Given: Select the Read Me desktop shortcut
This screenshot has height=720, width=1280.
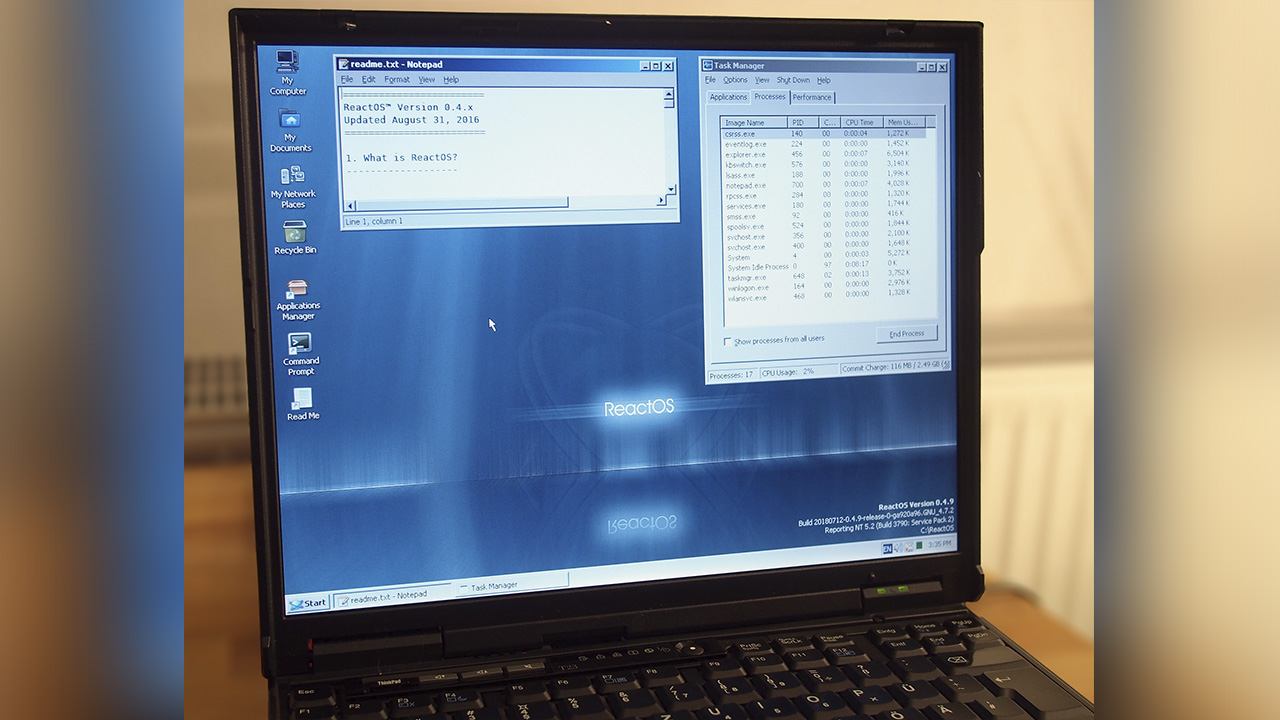Looking at the screenshot, I should 302,404.
